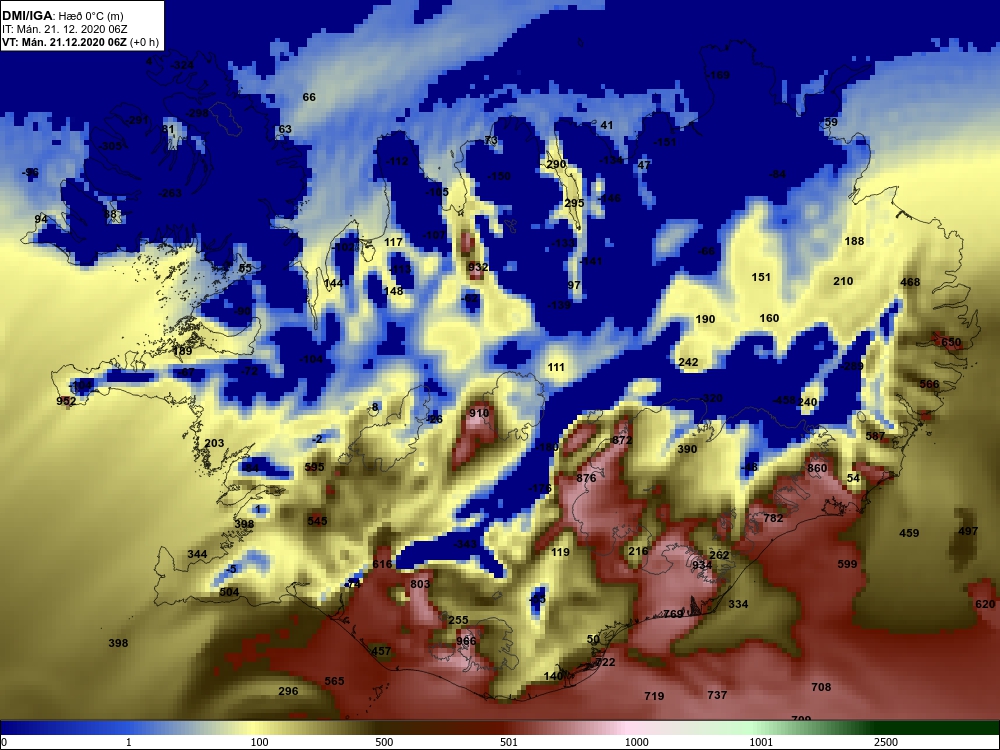
Task: Click the map value 497
Action: [x=968, y=531]
